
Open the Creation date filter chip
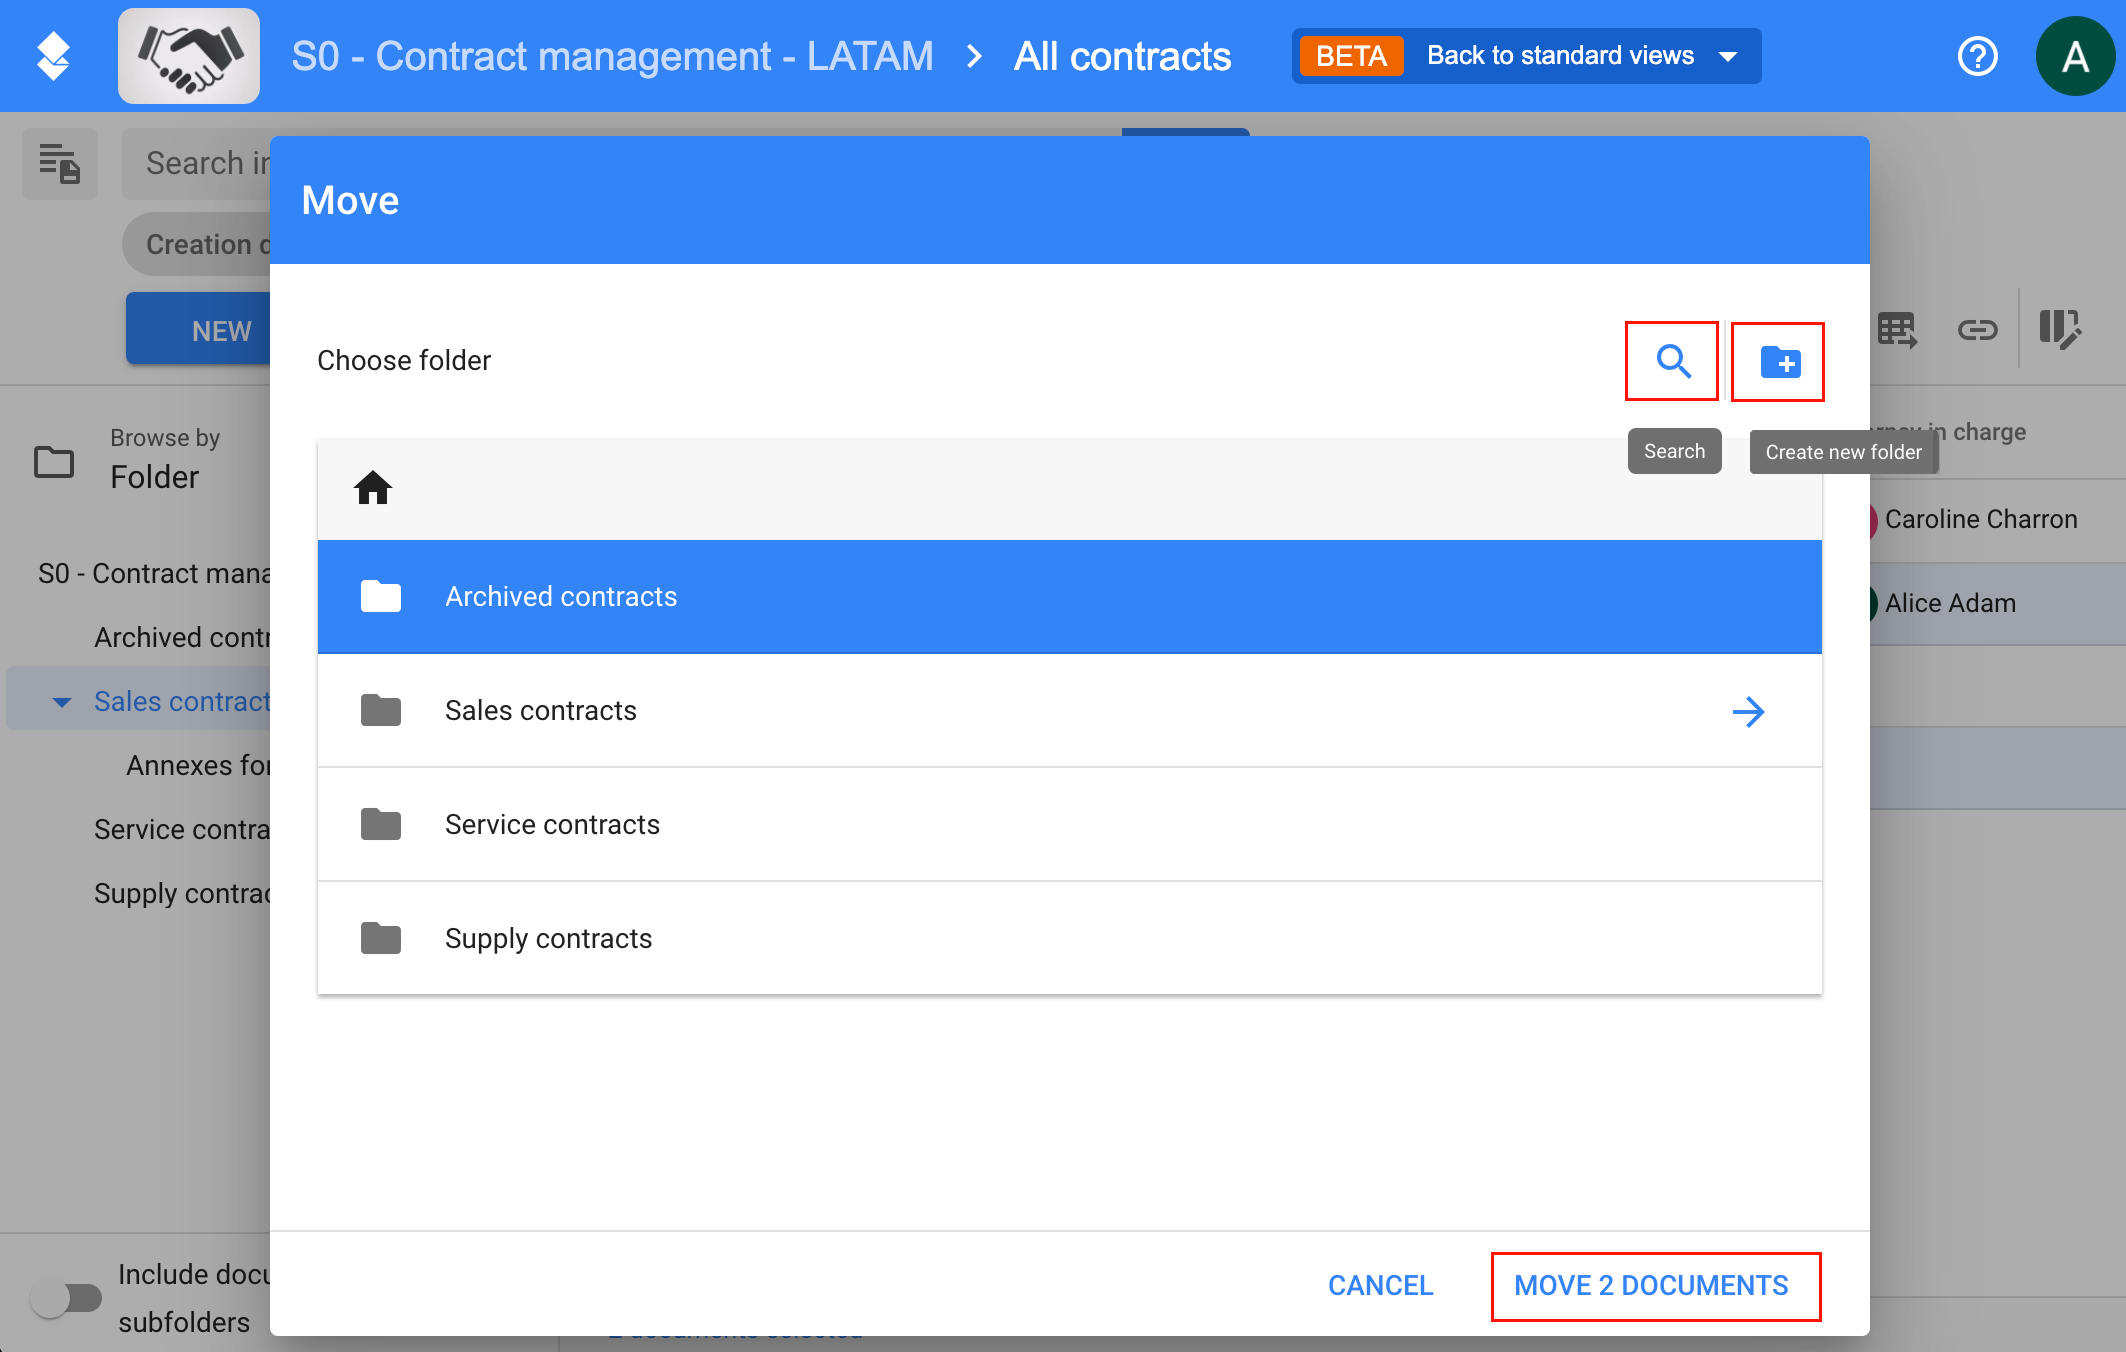(x=205, y=243)
